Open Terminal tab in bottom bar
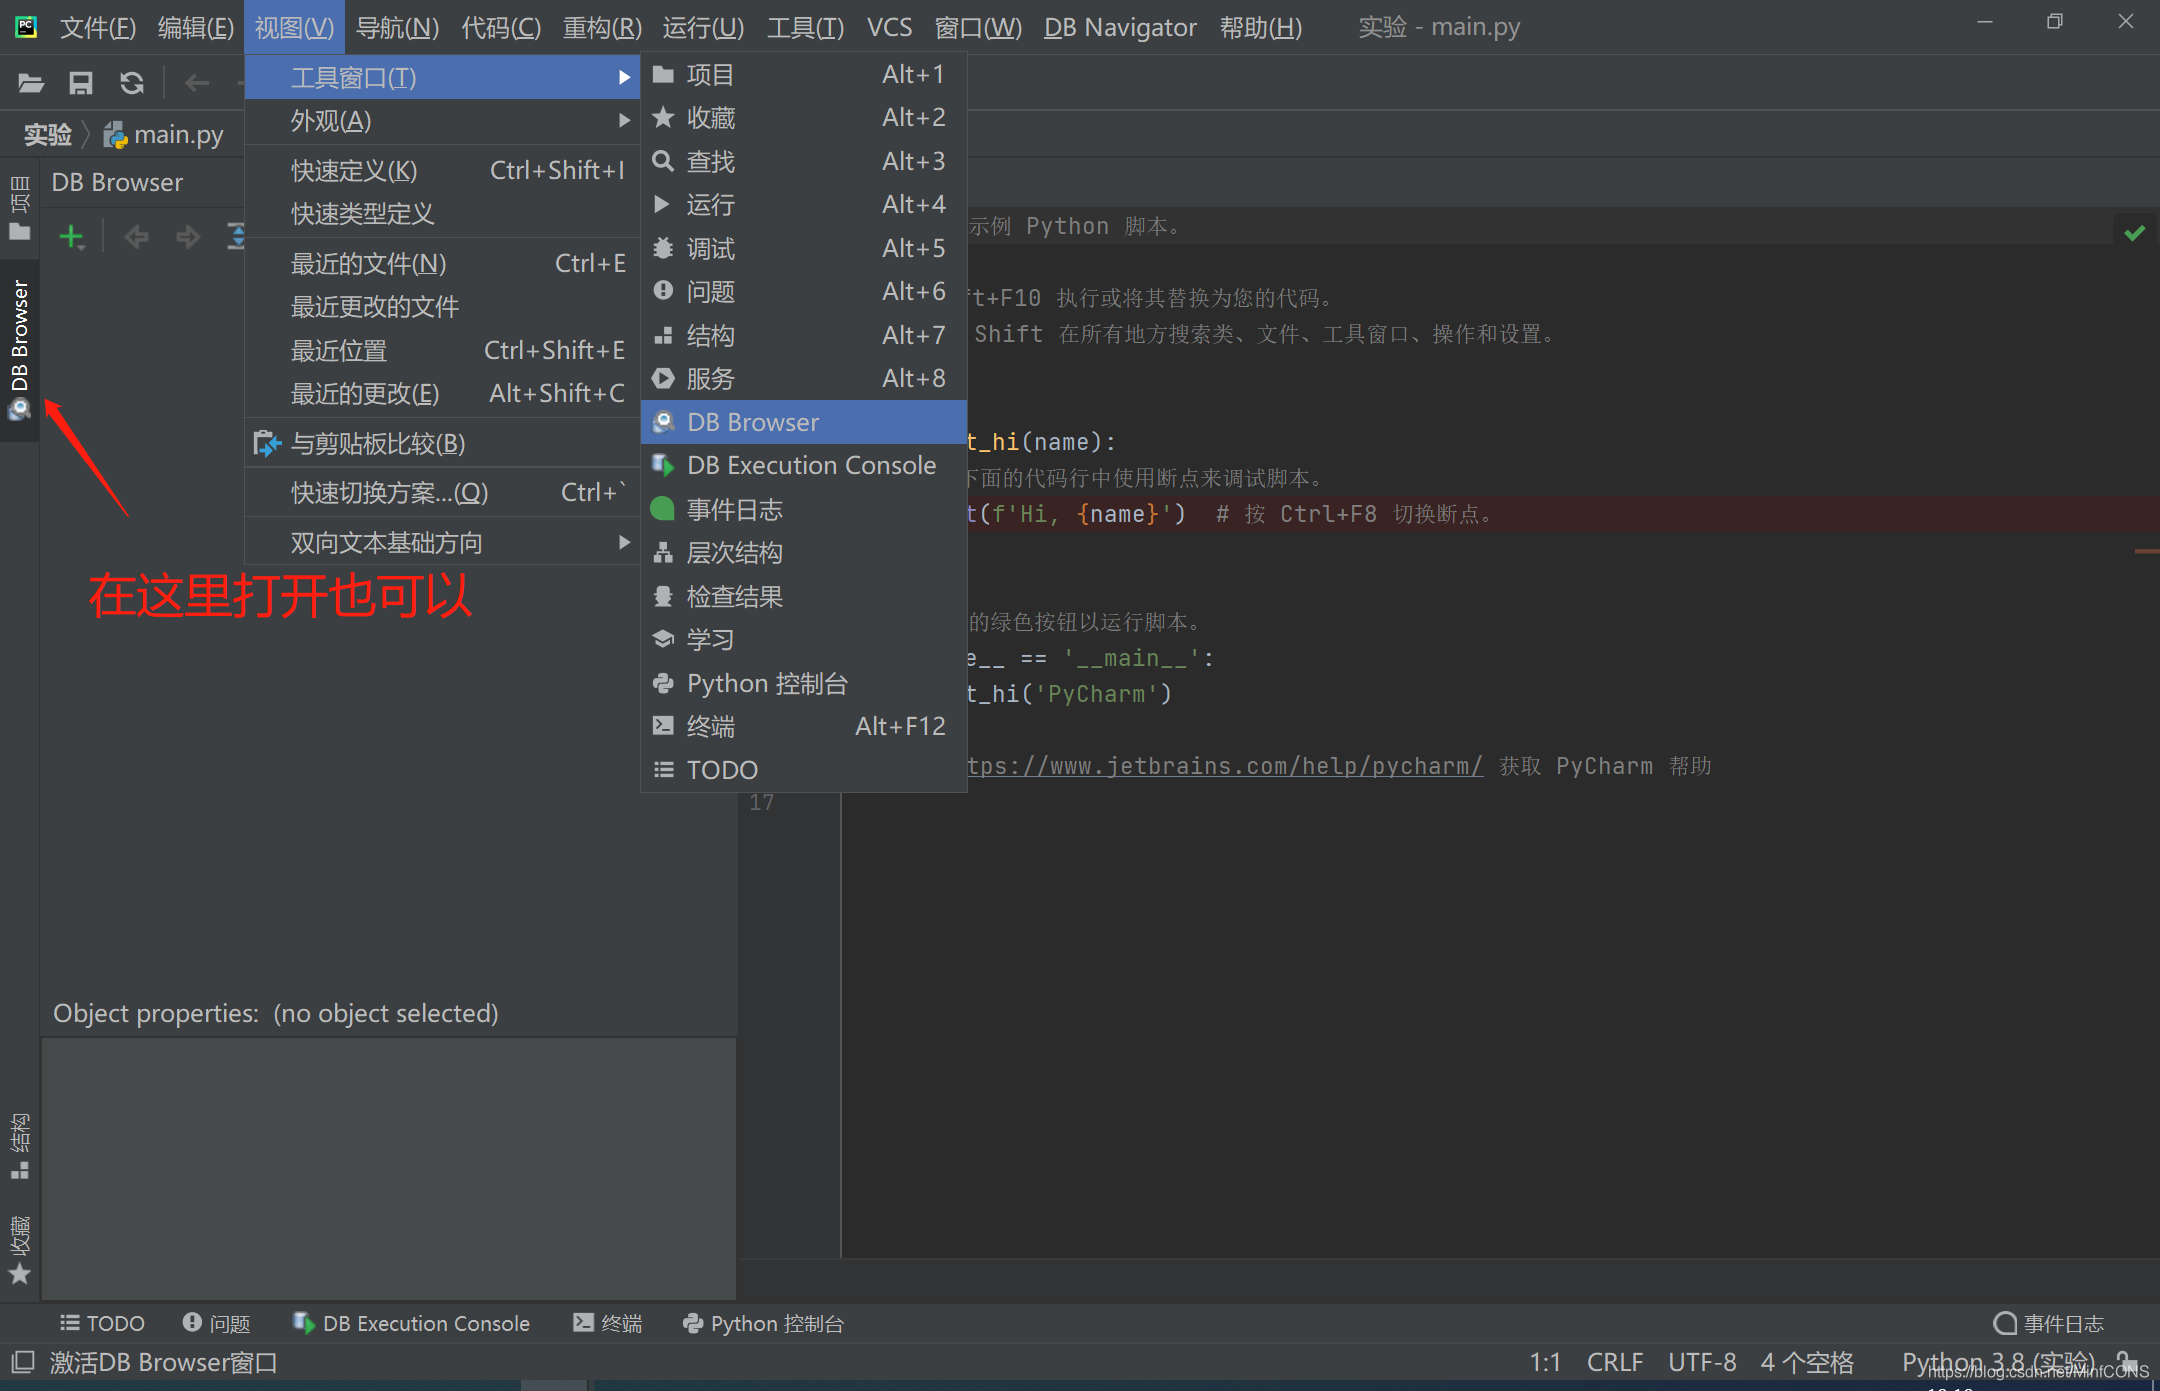Viewport: 2160px width, 1391px height. (x=607, y=1323)
